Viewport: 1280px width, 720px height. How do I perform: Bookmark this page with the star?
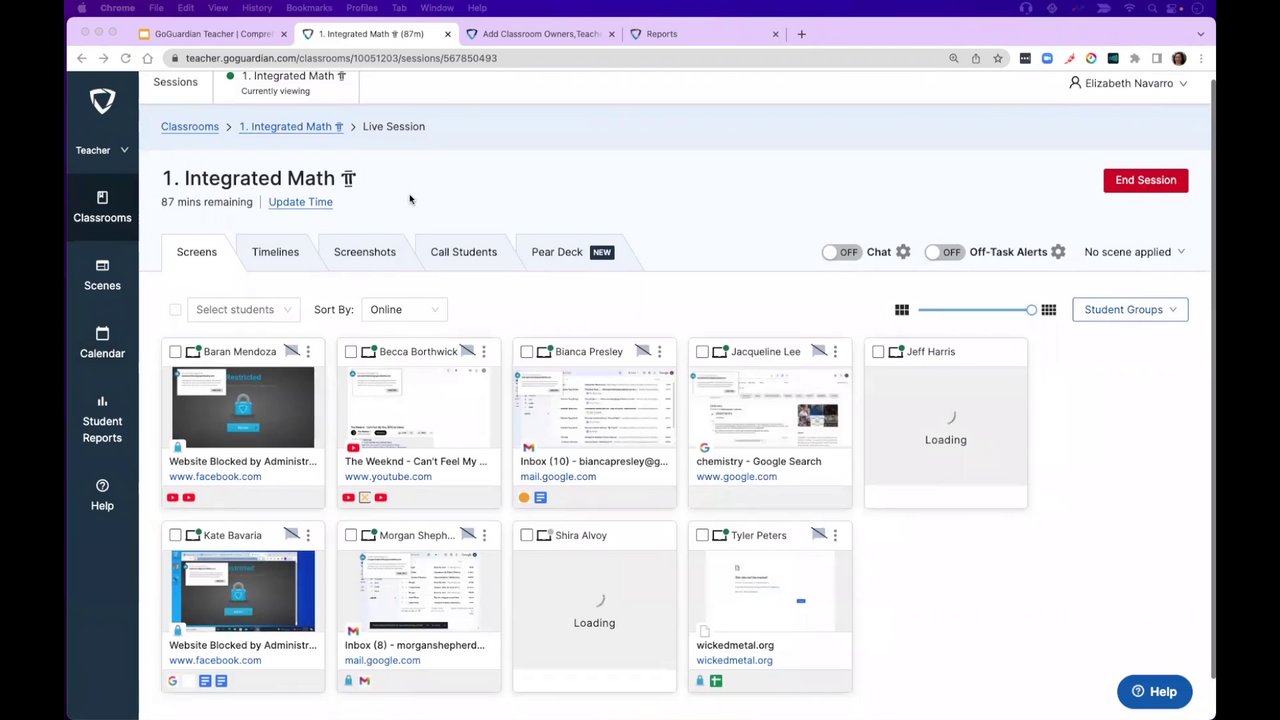tap(997, 58)
